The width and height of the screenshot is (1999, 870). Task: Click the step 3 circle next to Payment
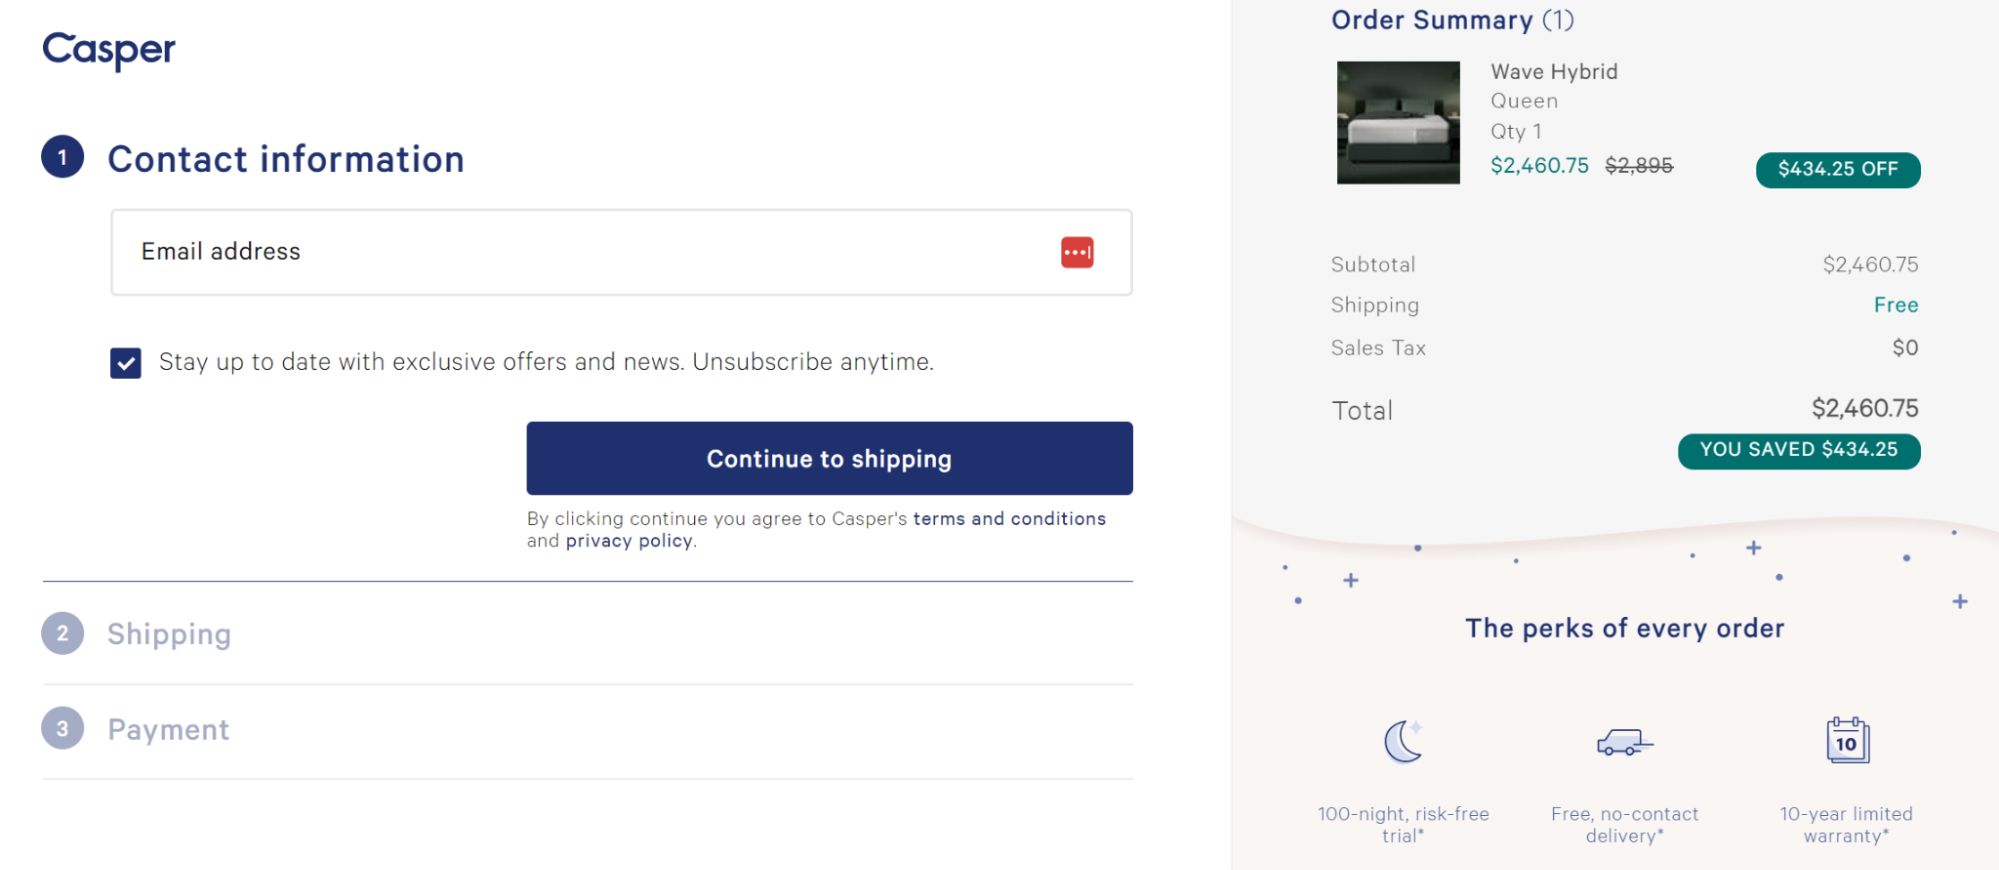coord(62,729)
